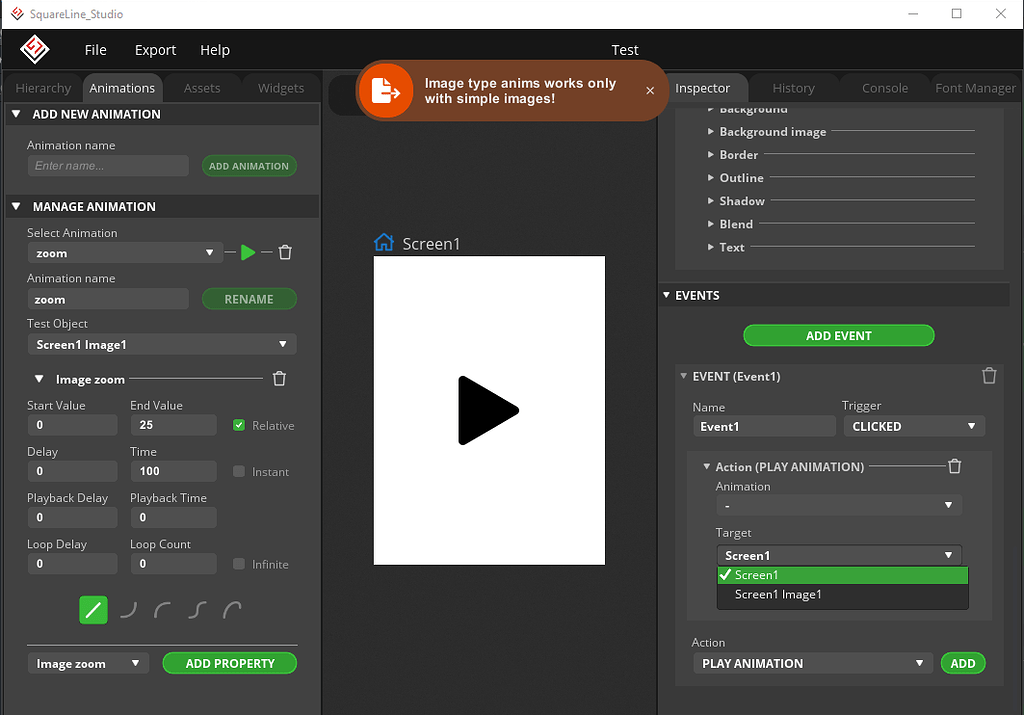The height and width of the screenshot is (715, 1024).
Task: Switch to the Assets tab
Action: click(x=202, y=88)
